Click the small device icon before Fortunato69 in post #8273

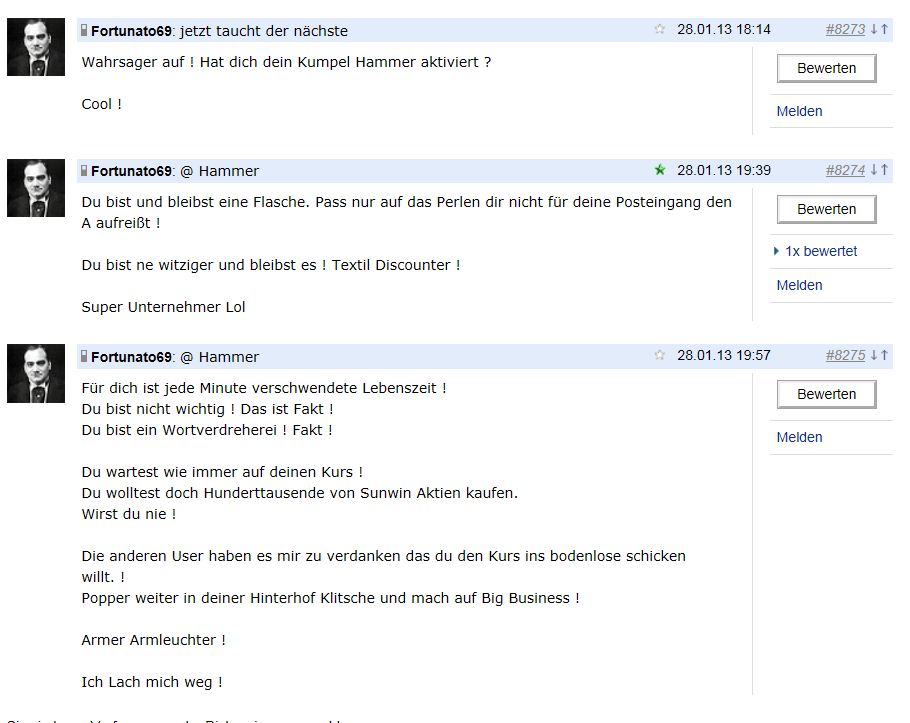click(85, 30)
